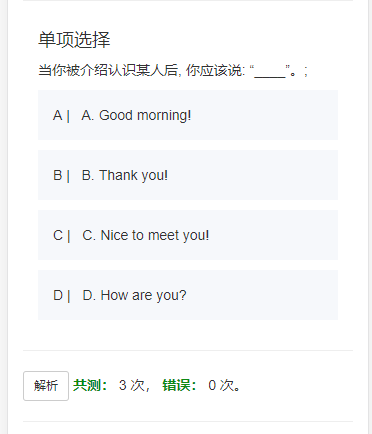Viewport: 372px width, 434px height.
Task: Click the green 错误 label
Action: coord(179,385)
